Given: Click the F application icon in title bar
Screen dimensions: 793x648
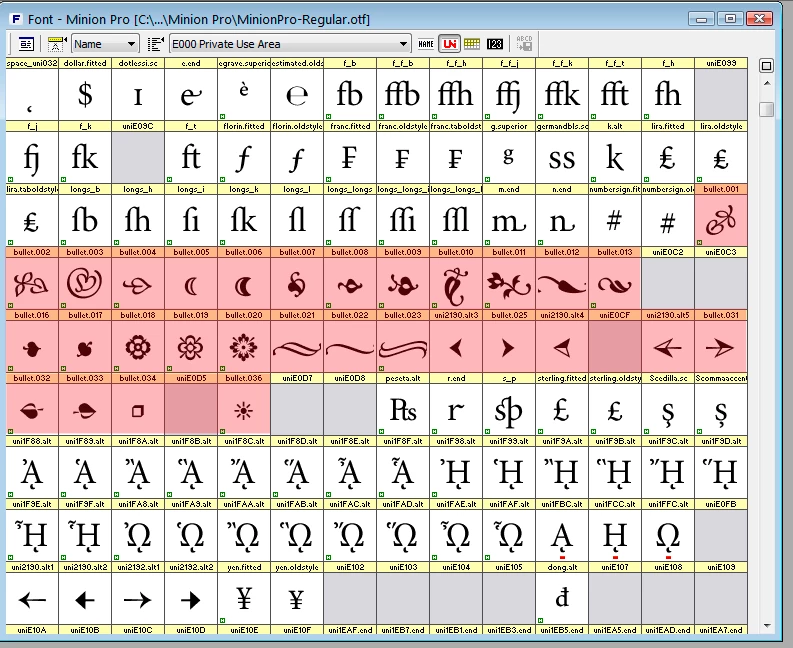Looking at the screenshot, I should point(16,19).
